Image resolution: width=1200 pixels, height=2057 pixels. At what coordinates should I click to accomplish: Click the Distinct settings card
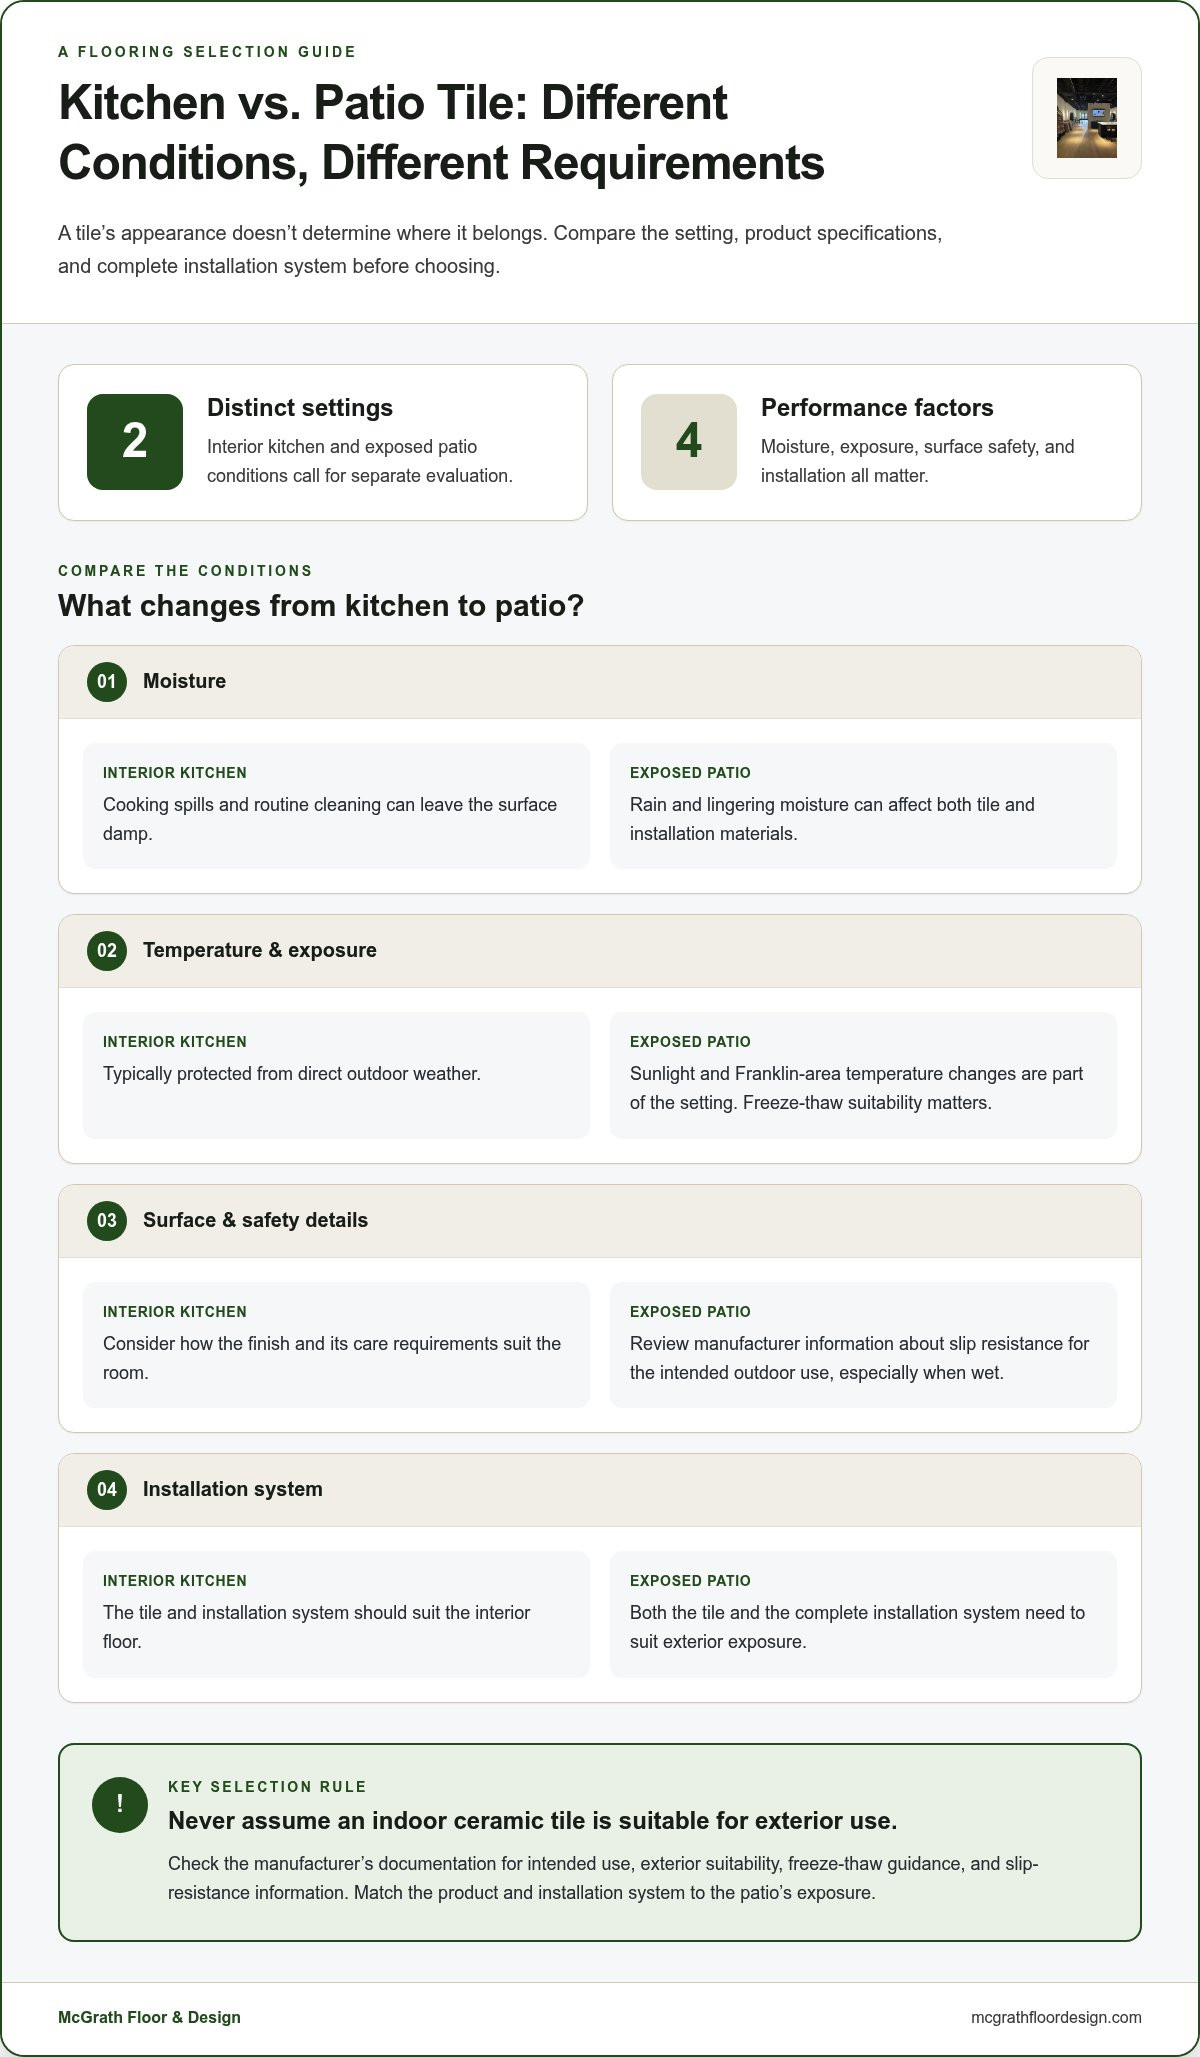[x=323, y=442]
